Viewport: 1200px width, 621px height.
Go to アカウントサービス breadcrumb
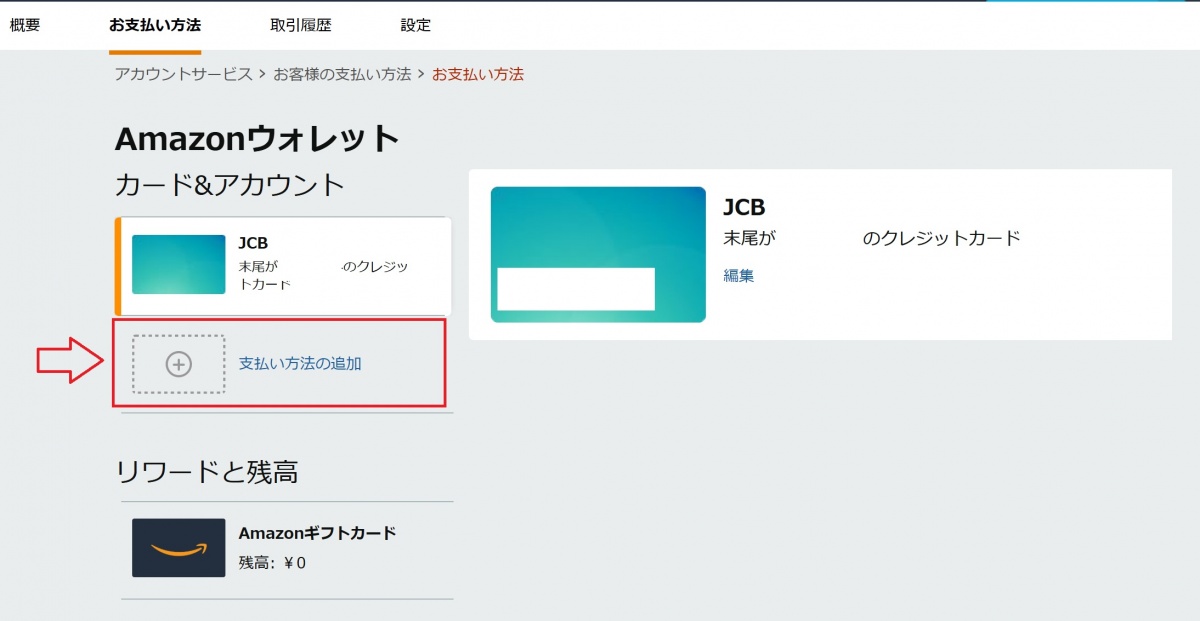[184, 74]
